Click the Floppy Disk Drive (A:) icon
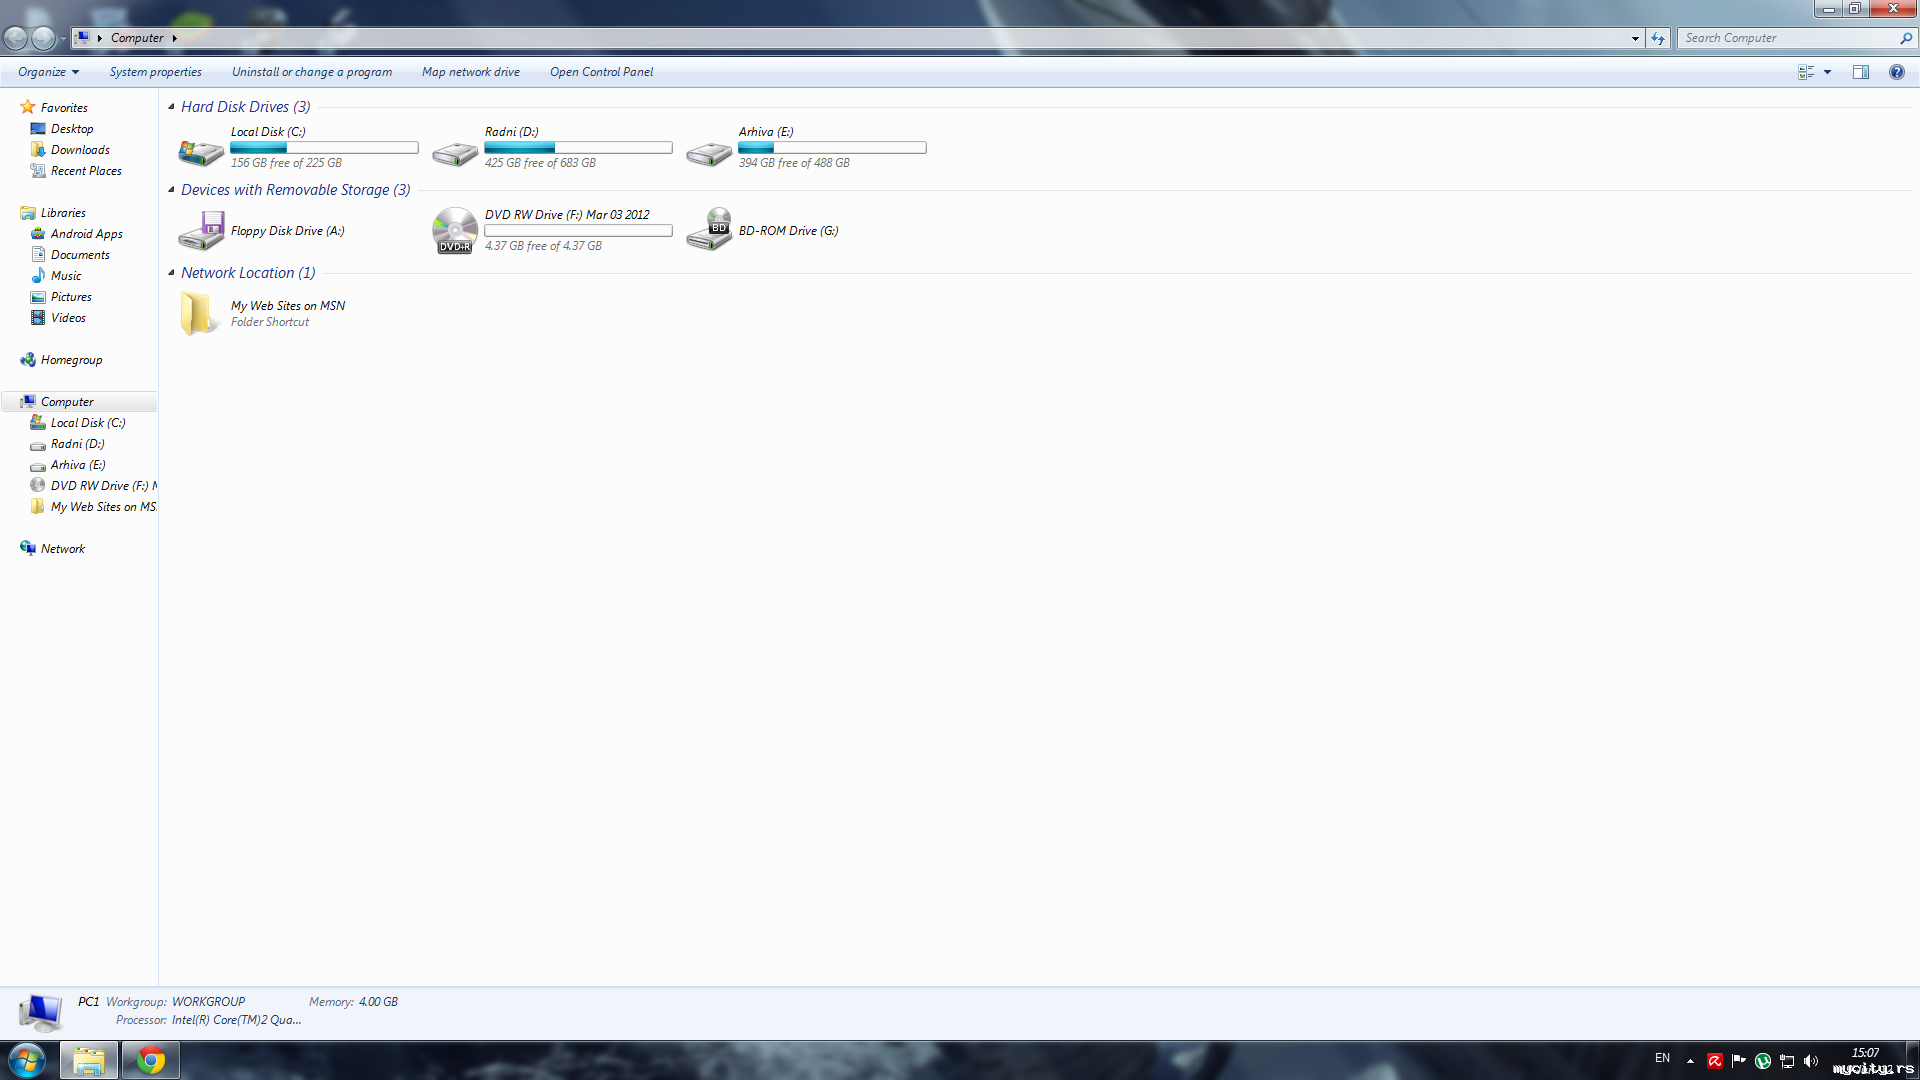This screenshot has height=1080, width=1920. point(200,231)
